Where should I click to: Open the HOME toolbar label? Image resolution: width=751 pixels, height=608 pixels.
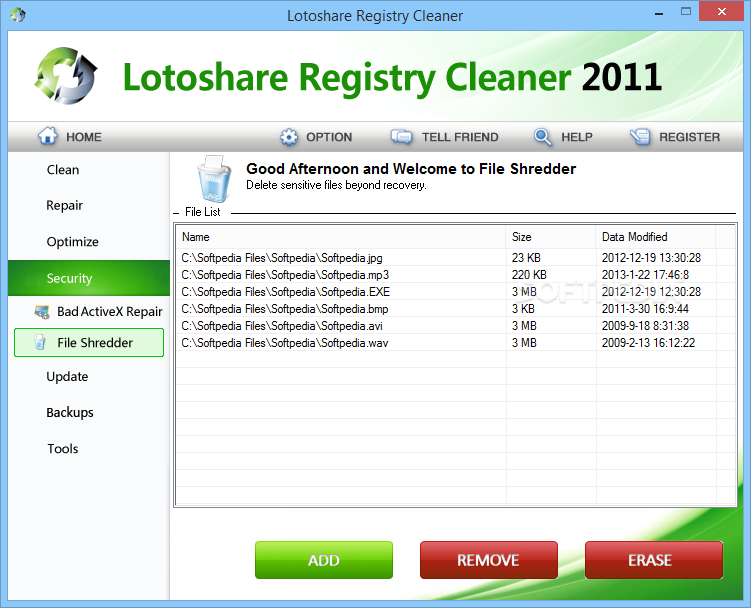(84, 137)
